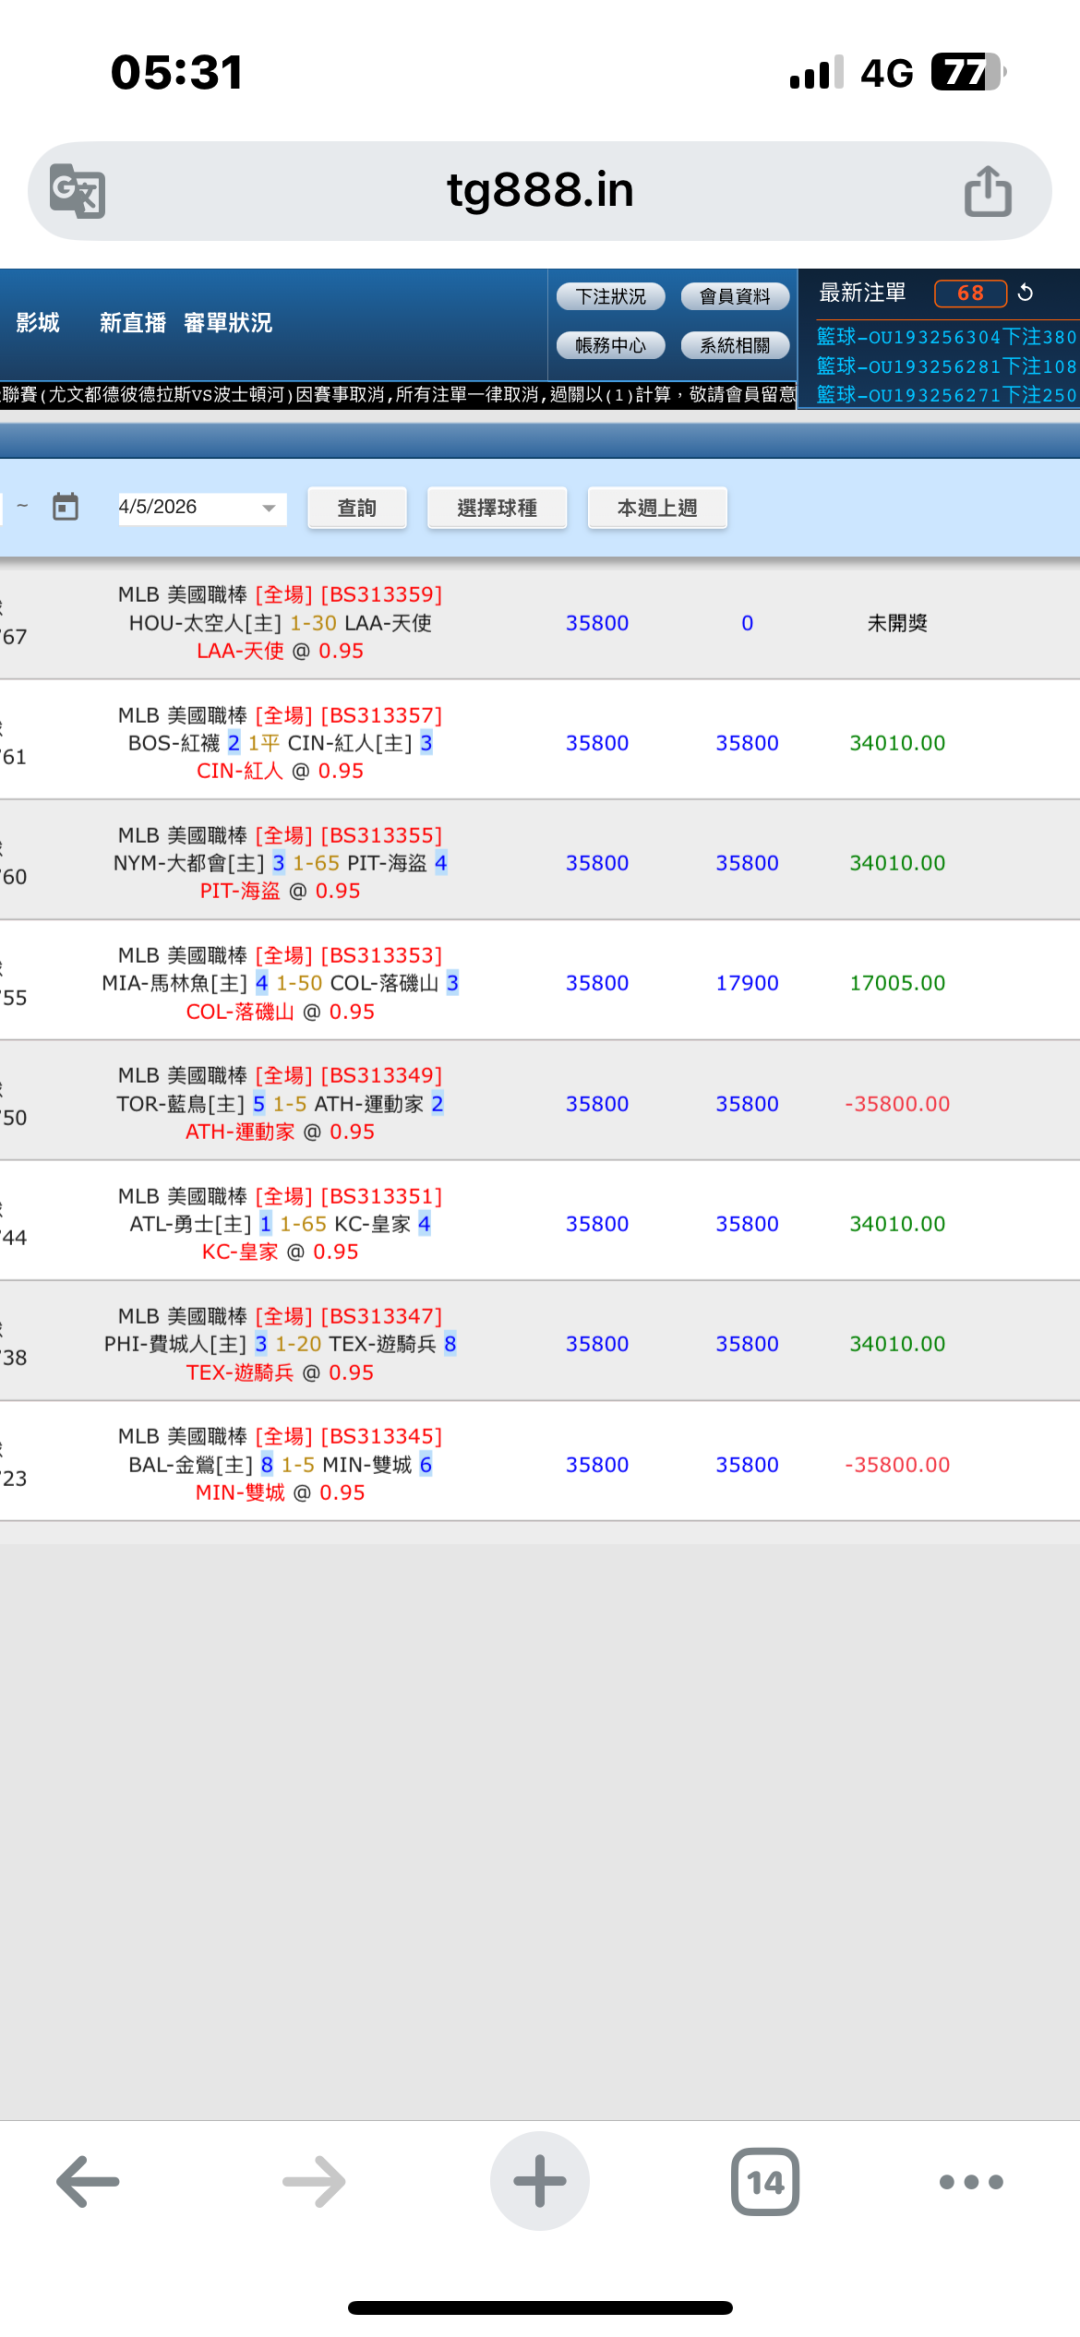
Task: Click COL-落磯山 @ 0.95 selection
Action: coord(280,1012)
